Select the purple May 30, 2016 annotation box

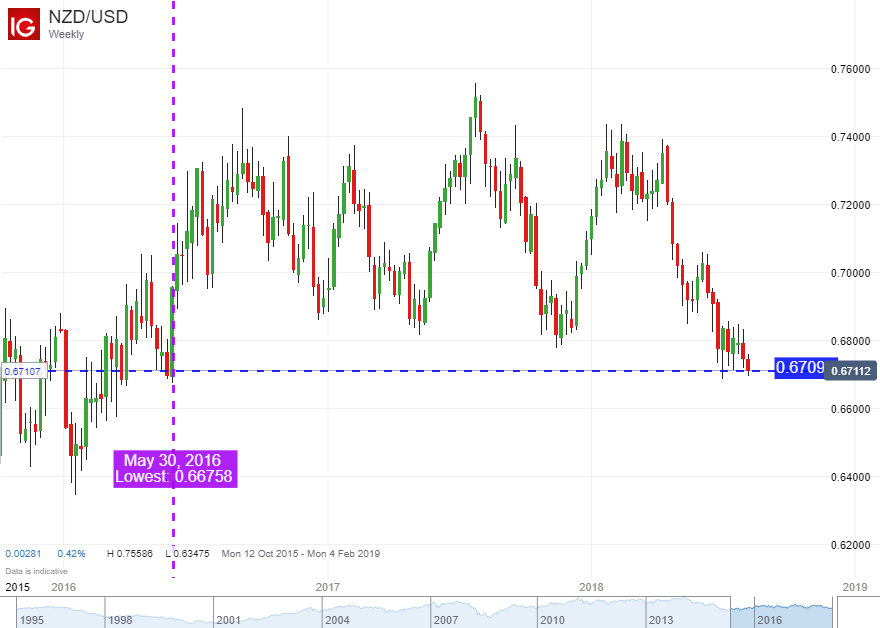click(x=175, y=469)
